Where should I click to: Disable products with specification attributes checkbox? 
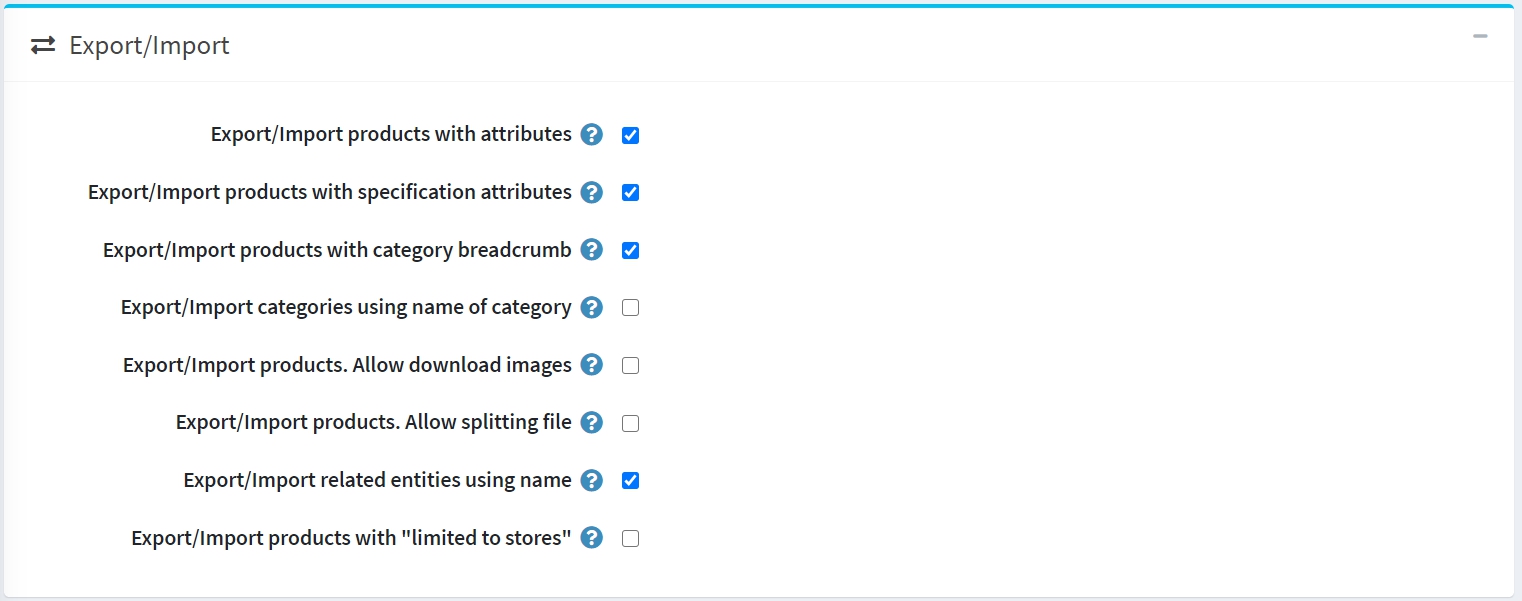tap(630, 193)
